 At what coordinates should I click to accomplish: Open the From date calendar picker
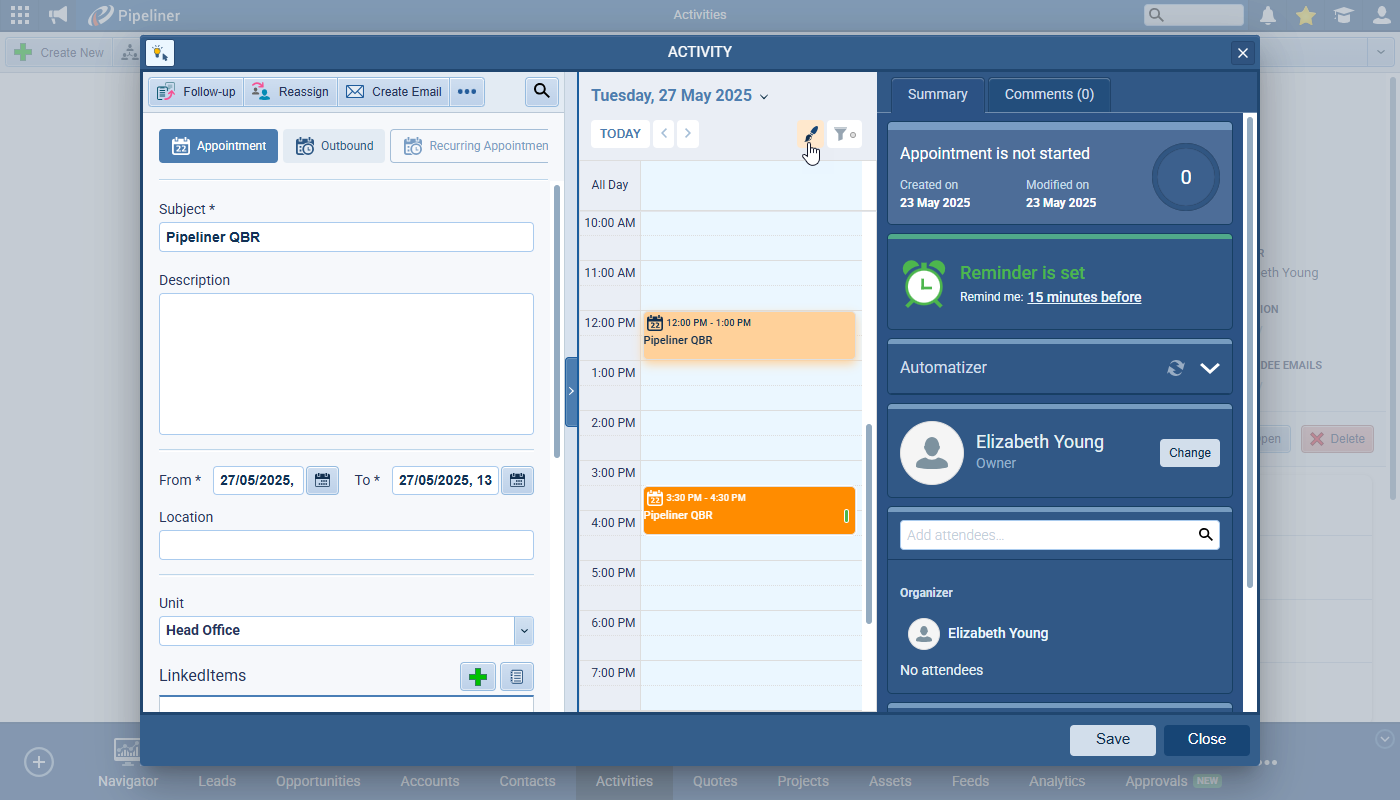pyautogui.click(x=322, y=481)
